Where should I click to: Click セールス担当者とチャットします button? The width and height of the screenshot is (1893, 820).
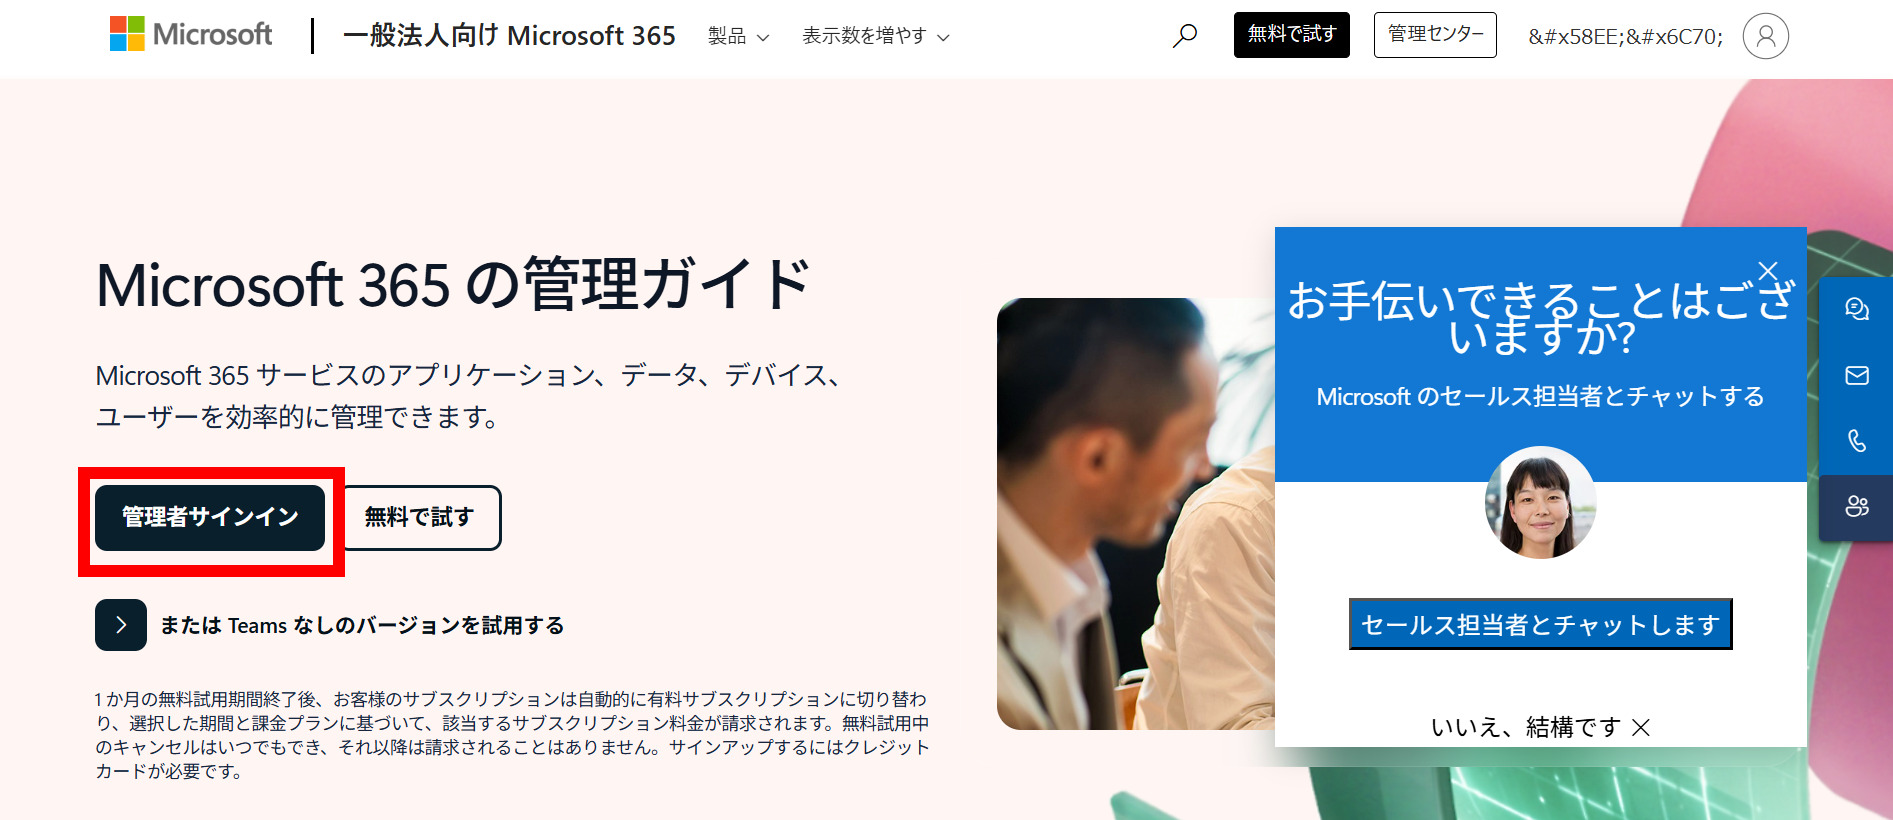point(1540,624)
